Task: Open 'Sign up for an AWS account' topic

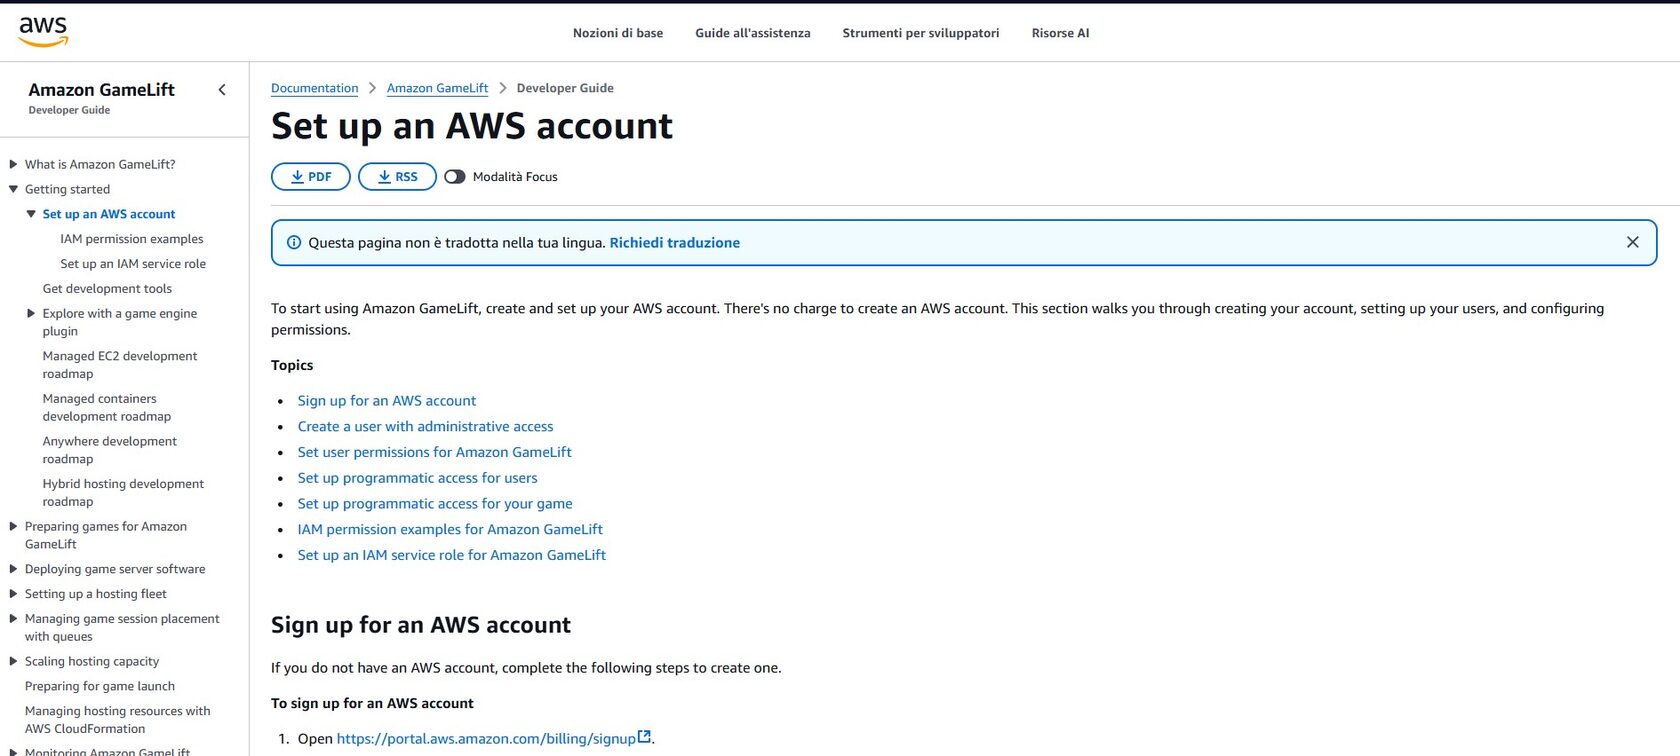Action: click(x=387, y=400)
